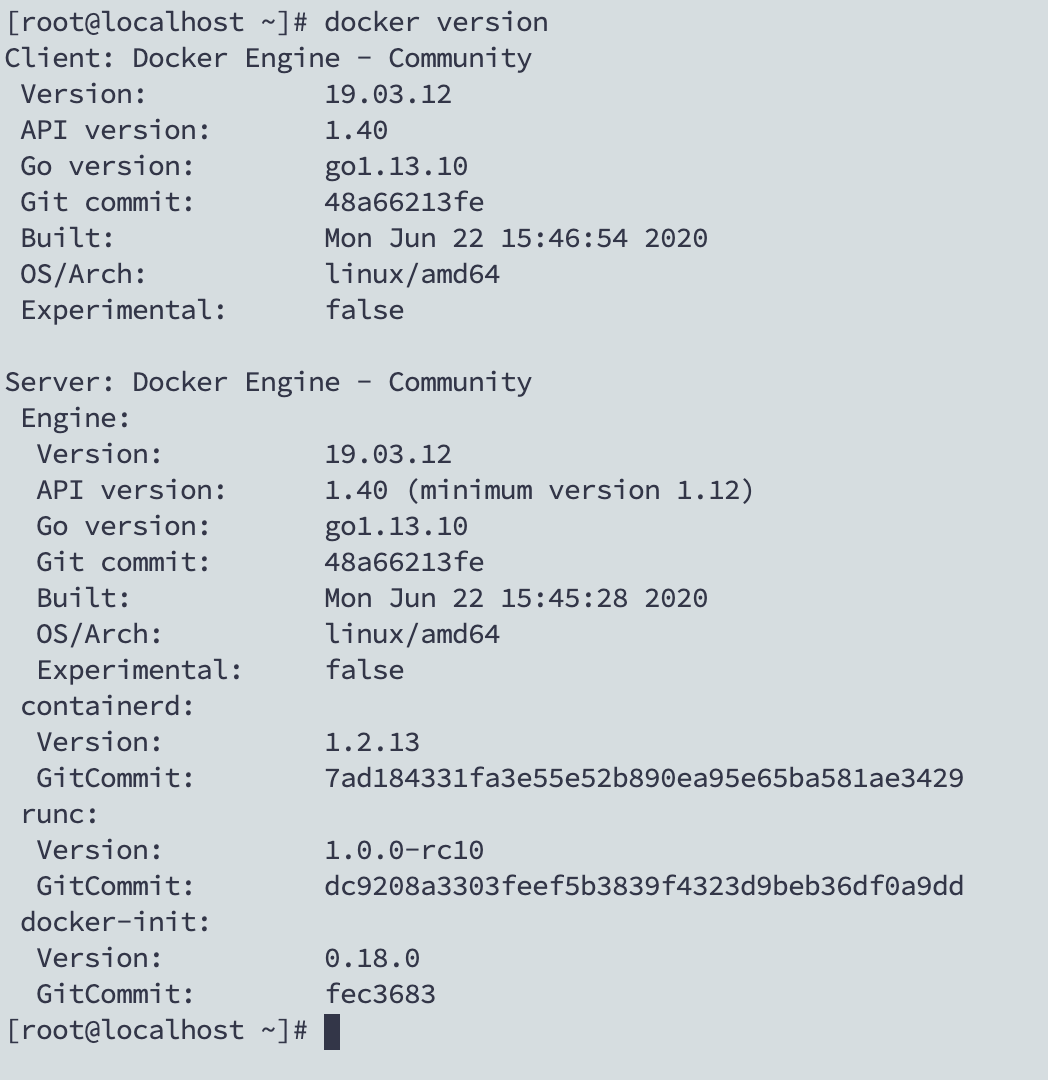This screenshot has height=1080, width=1048.
Task: Click the 'runc:' section label
Action: point(60,814)
